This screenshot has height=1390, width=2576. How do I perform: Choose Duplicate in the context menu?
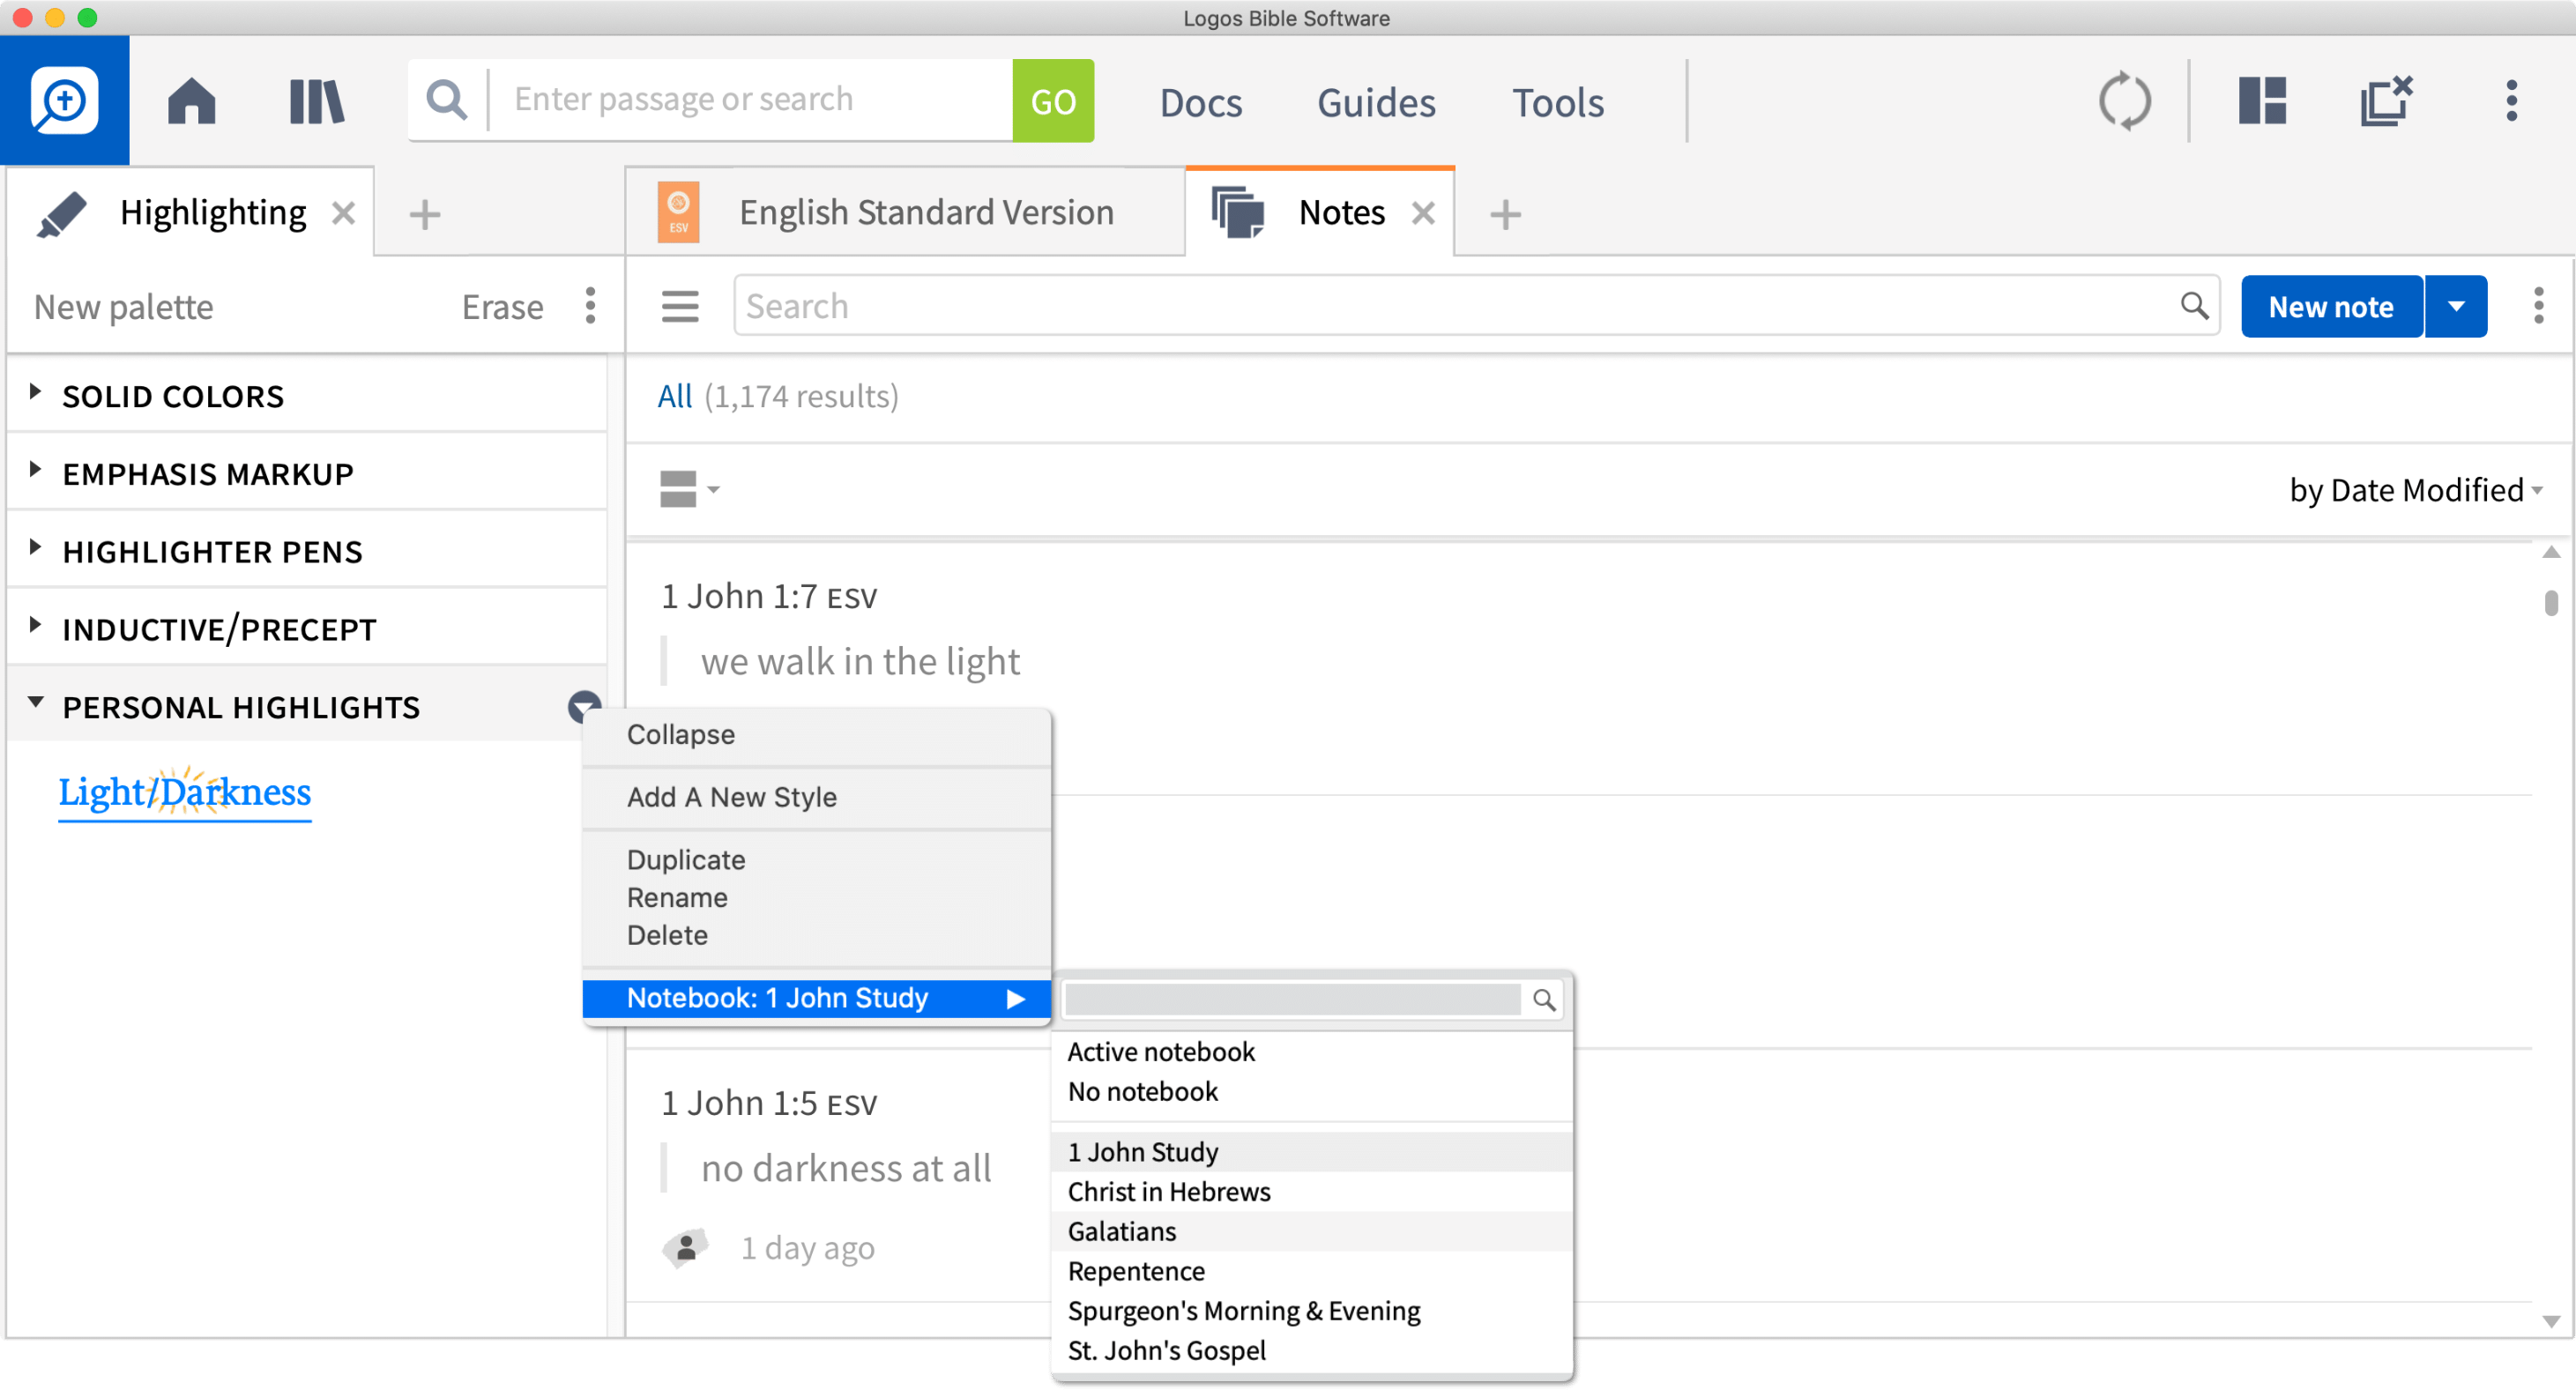[686, 860]
